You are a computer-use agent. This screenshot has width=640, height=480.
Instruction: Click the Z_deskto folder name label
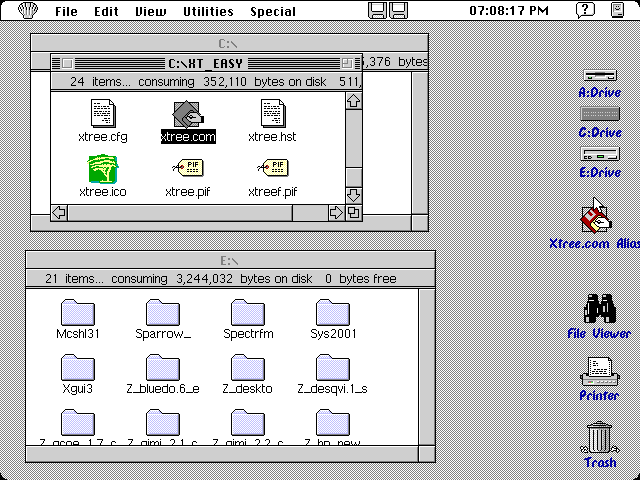(x=247, y=389)
